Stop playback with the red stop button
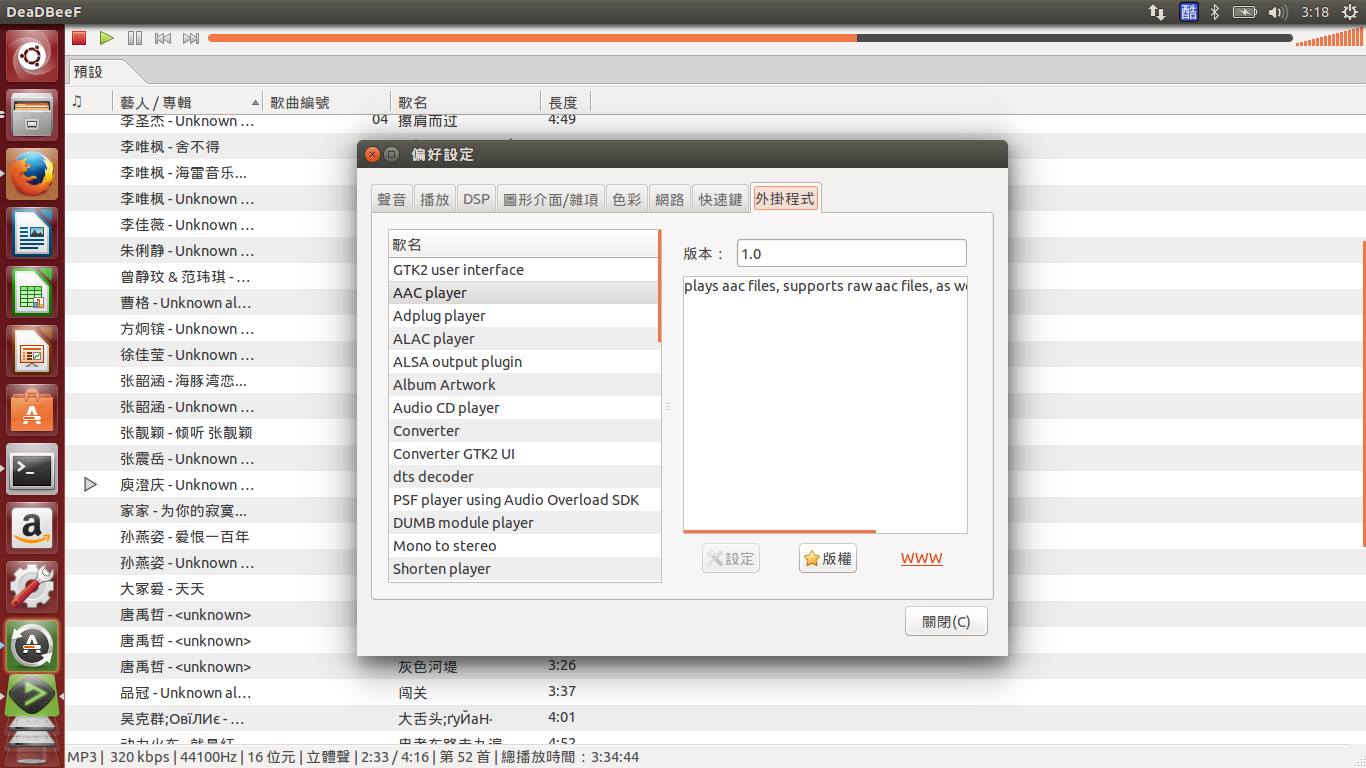Screen dimensions: 1366x768 click(x=79, y=38)
